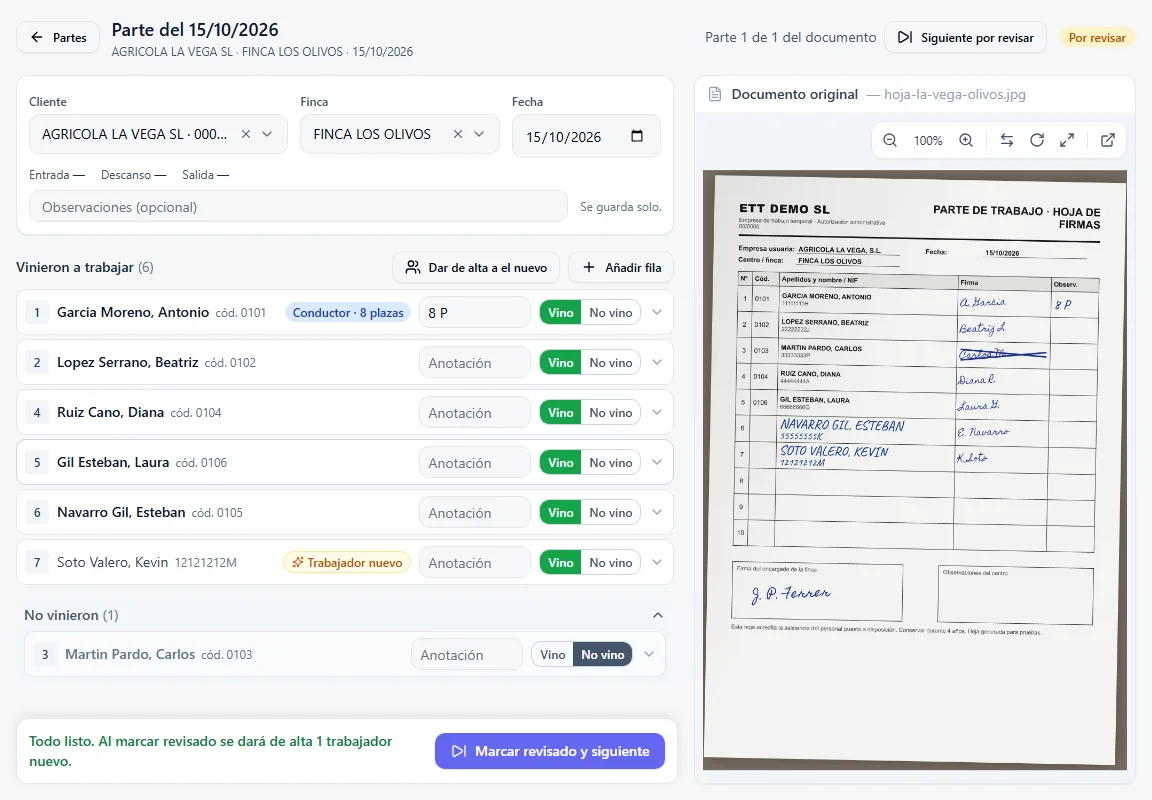Image resolution: width=1152 pixels, height=800 pixels.
Task: Clear the Cliente selection with the X
Action: click(246, 134)
